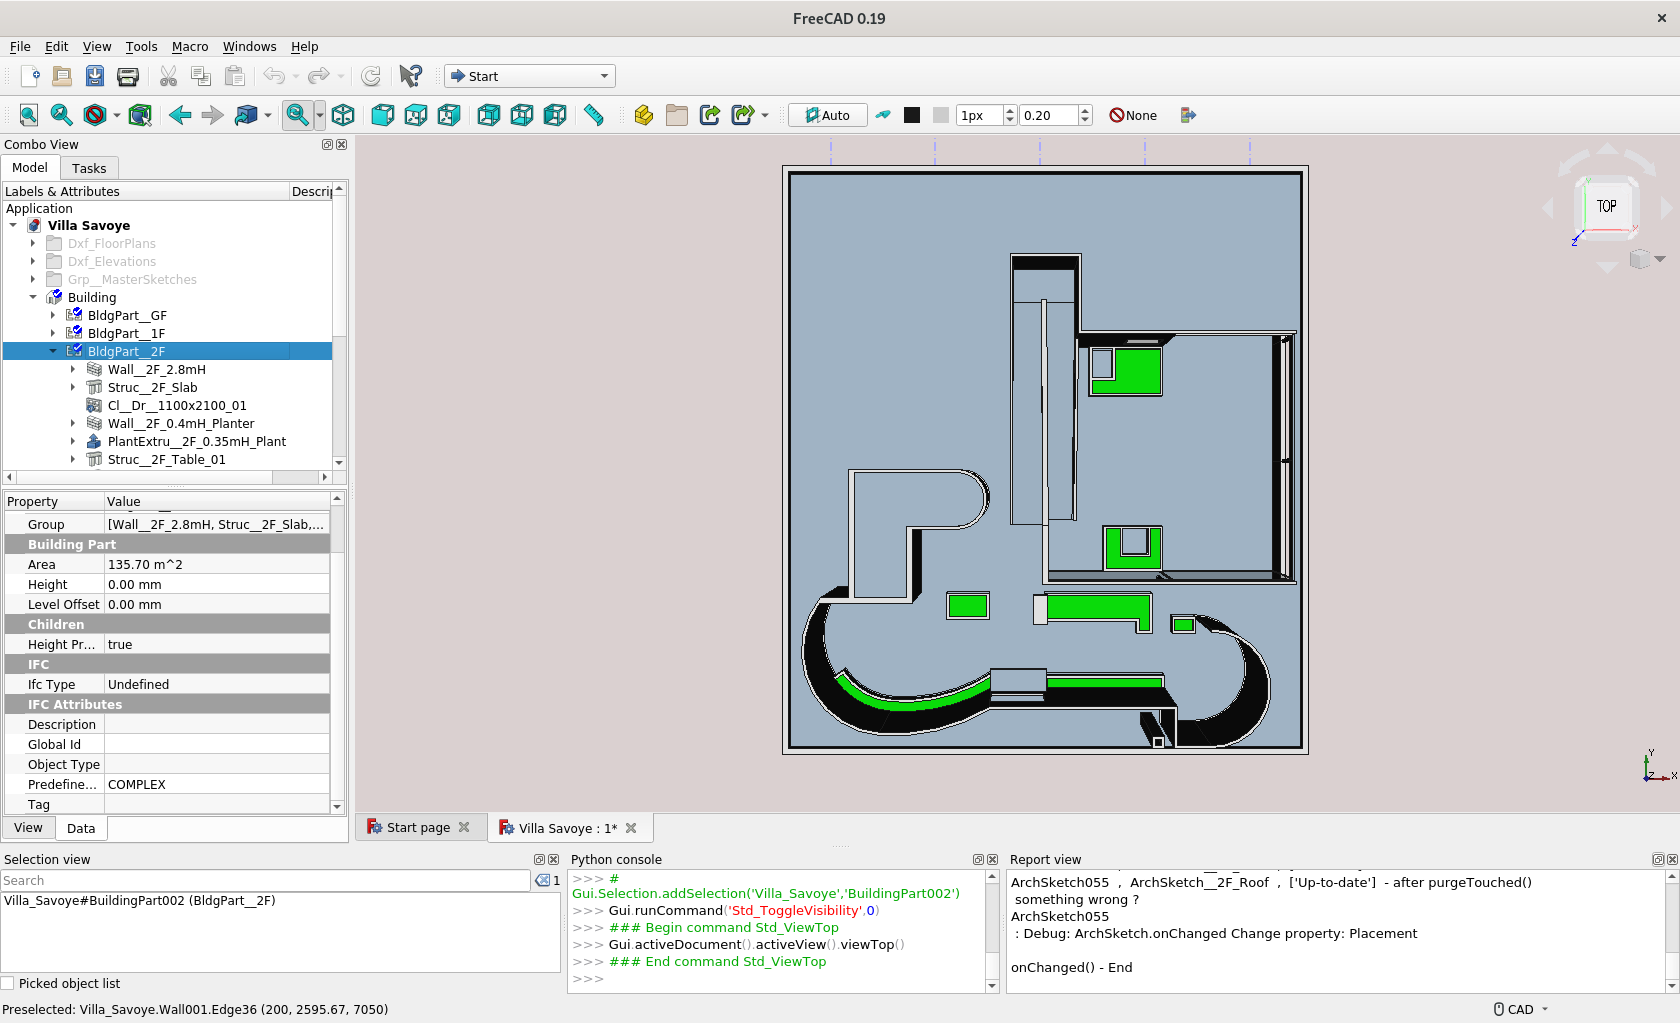Create a new document with the New icon
The image size is (1680, 1023).
pos(30,76)
